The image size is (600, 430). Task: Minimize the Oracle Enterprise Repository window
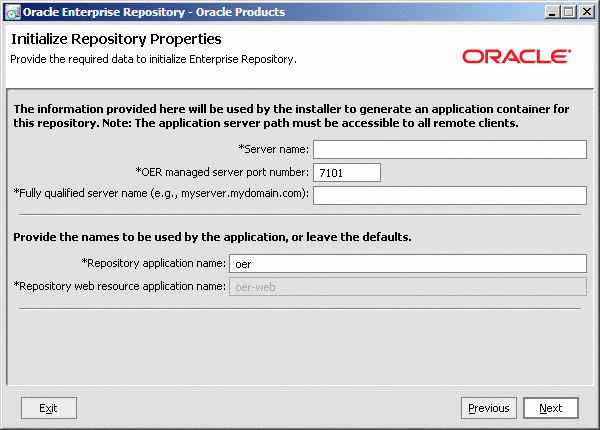coord(551,12)
